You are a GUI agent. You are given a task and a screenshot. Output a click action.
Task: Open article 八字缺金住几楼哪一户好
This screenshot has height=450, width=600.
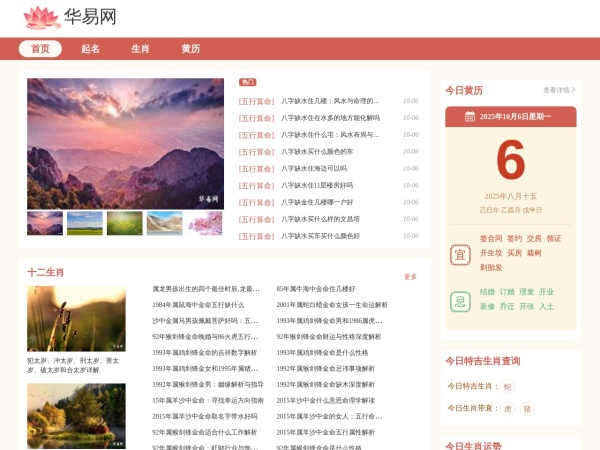pos(317,202)
